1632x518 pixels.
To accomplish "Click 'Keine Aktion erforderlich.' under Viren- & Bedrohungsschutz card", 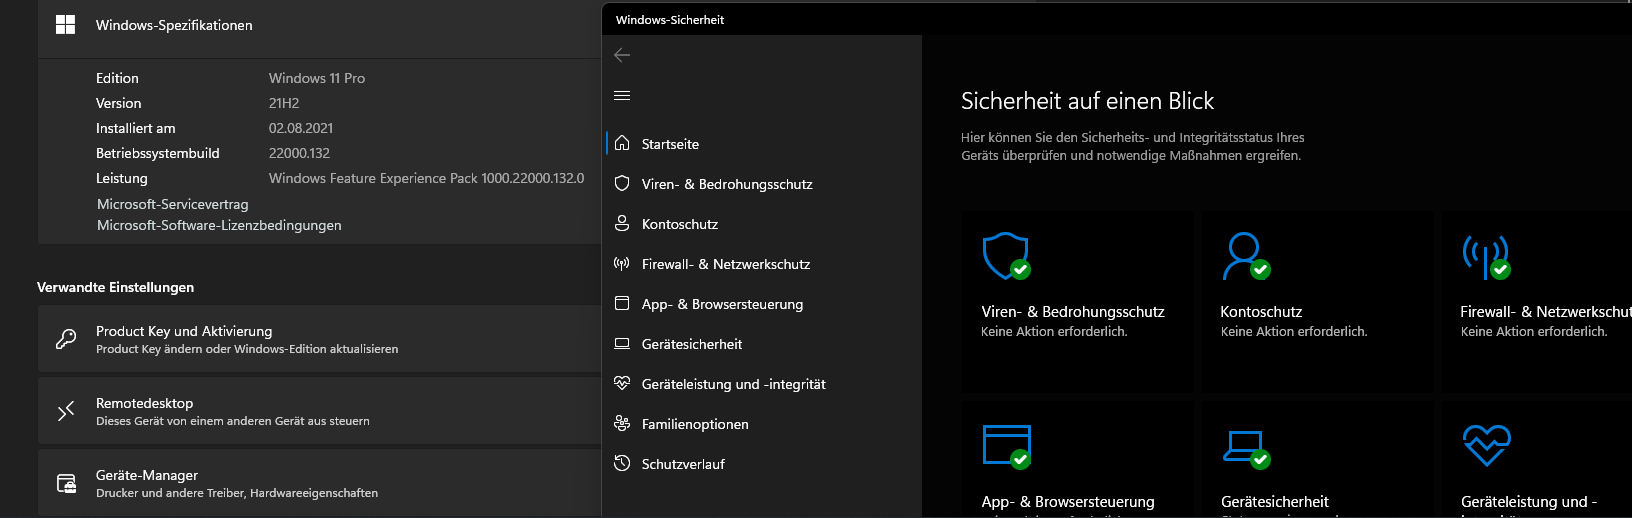I will (x=1054, y=332).
